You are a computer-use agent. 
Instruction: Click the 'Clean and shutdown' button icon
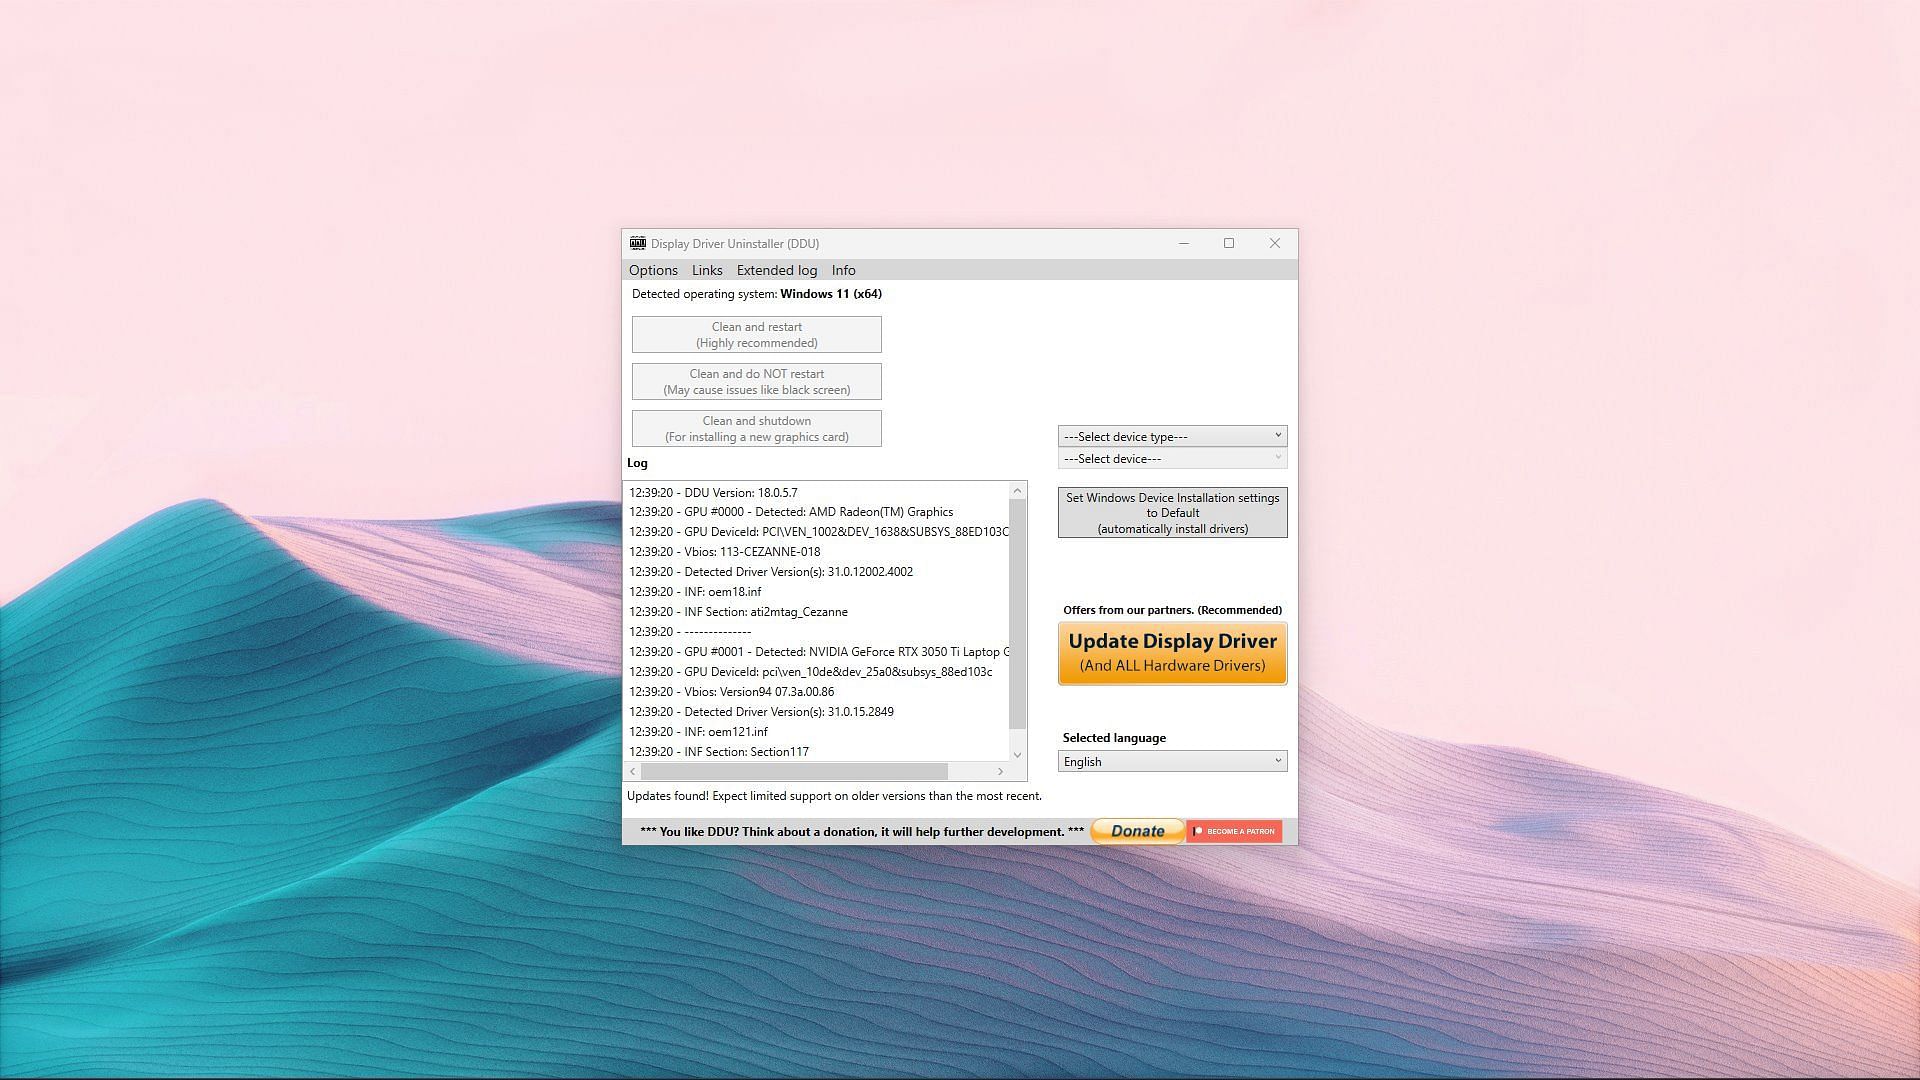pos(757,429)
